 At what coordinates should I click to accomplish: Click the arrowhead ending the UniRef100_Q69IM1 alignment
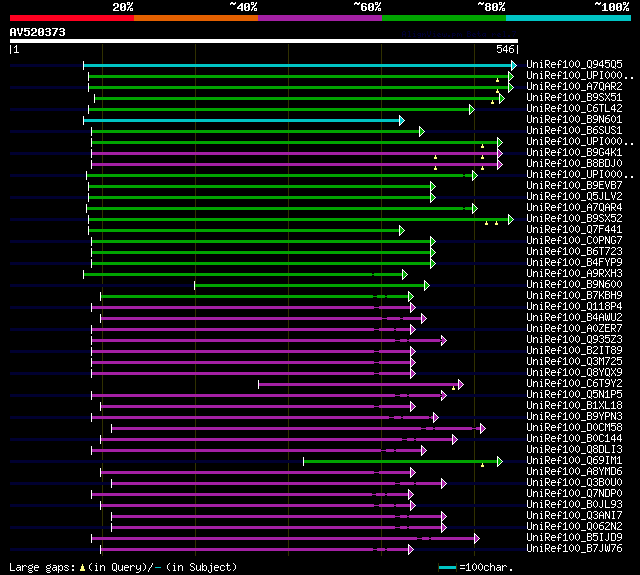500,462
